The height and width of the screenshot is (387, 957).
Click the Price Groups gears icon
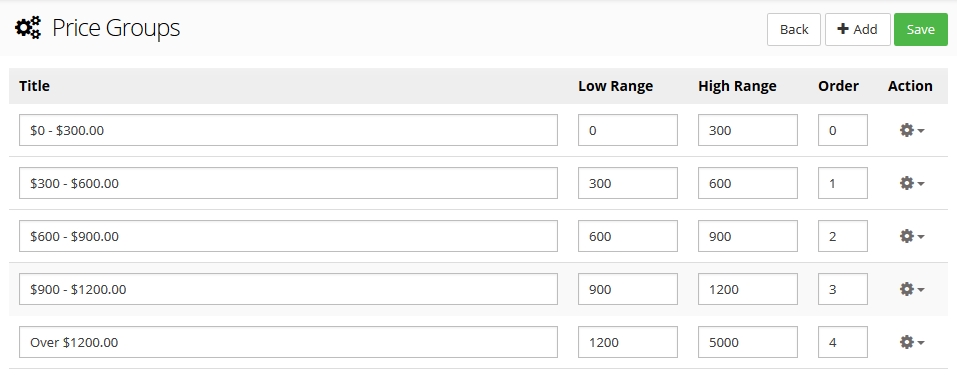[28, 28]
